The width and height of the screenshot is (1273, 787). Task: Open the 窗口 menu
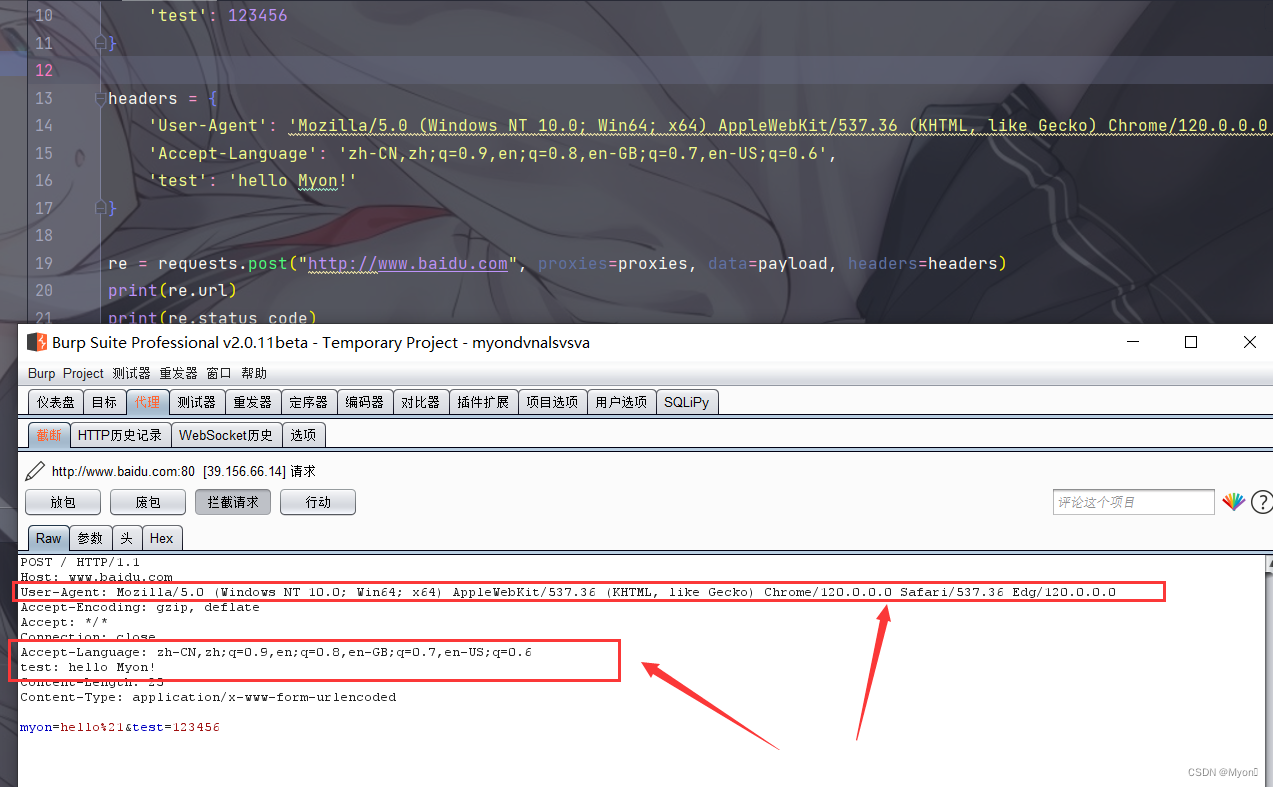point(219,373)
